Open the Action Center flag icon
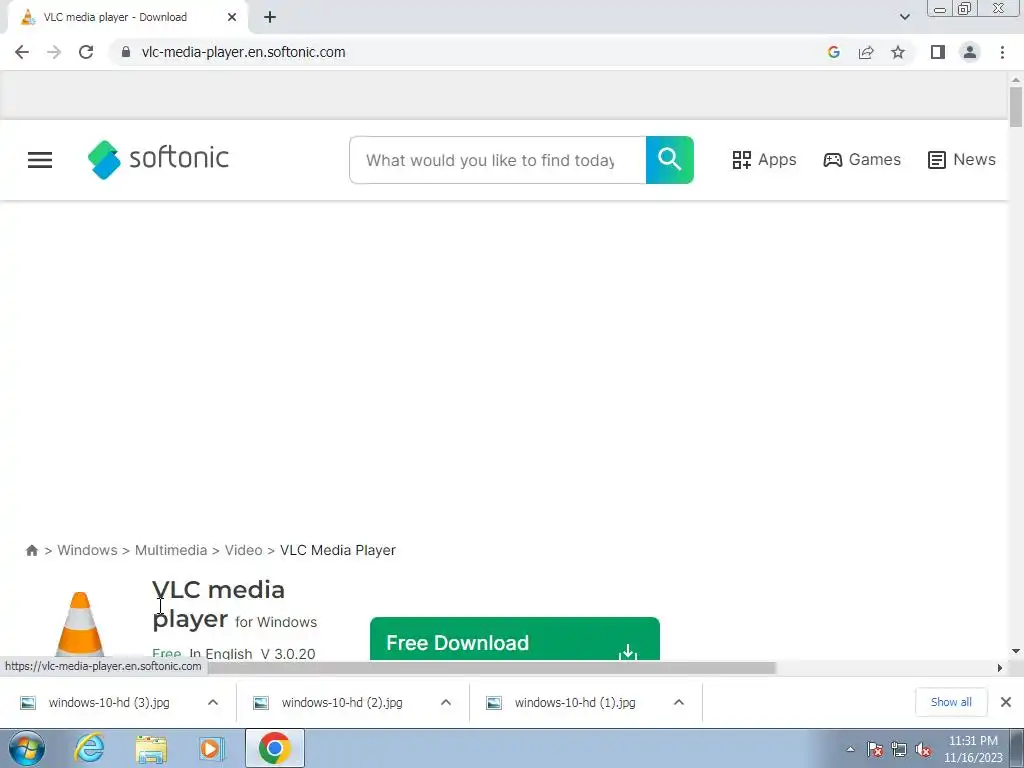Viewport: 1024px width, 768px height. [x=875, y=749]
